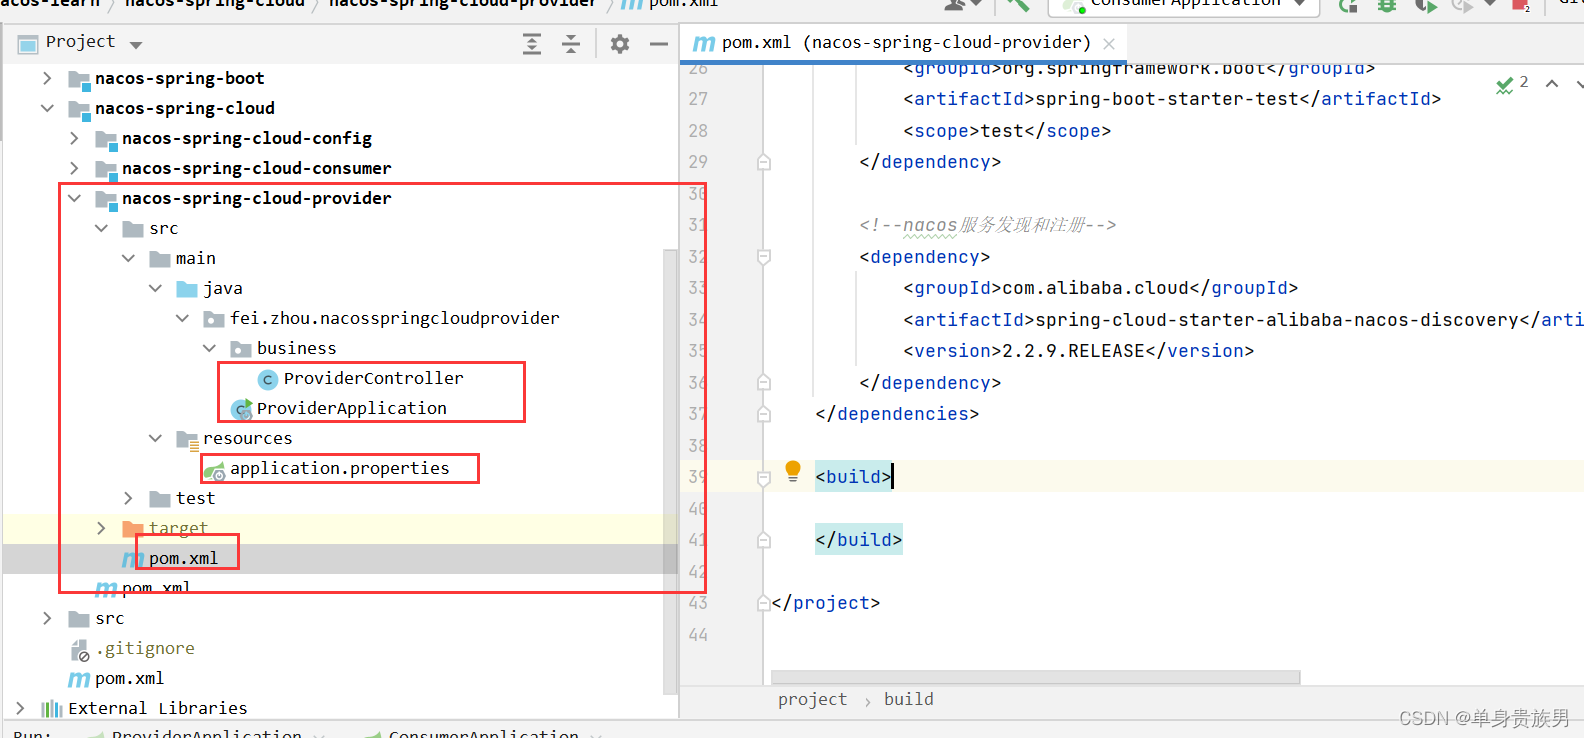This screenshot has height=738, width=1584.
Task: Collapse the resources folder
Action: (155, 438)
